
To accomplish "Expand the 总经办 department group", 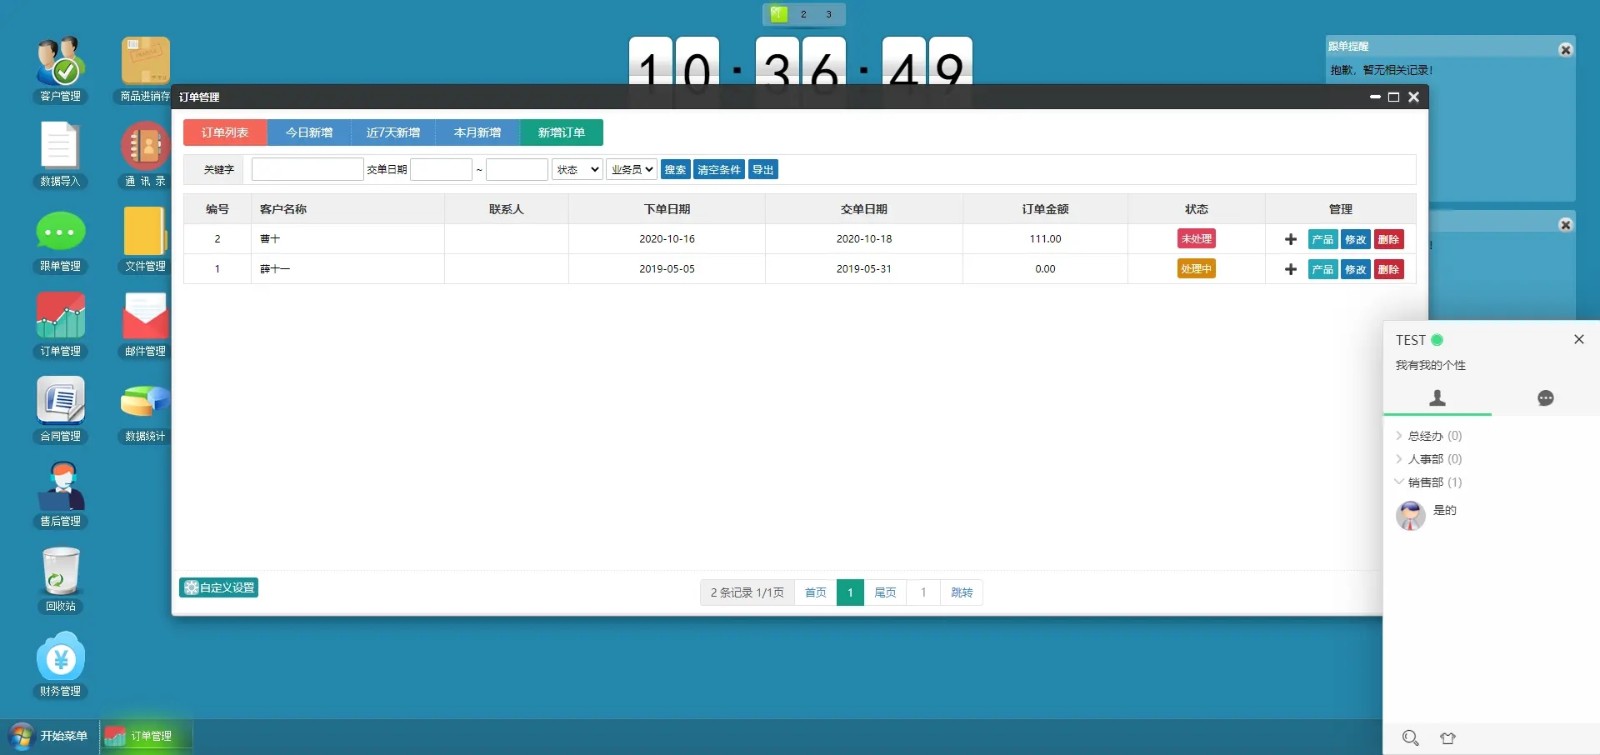I will point(1425,436).
